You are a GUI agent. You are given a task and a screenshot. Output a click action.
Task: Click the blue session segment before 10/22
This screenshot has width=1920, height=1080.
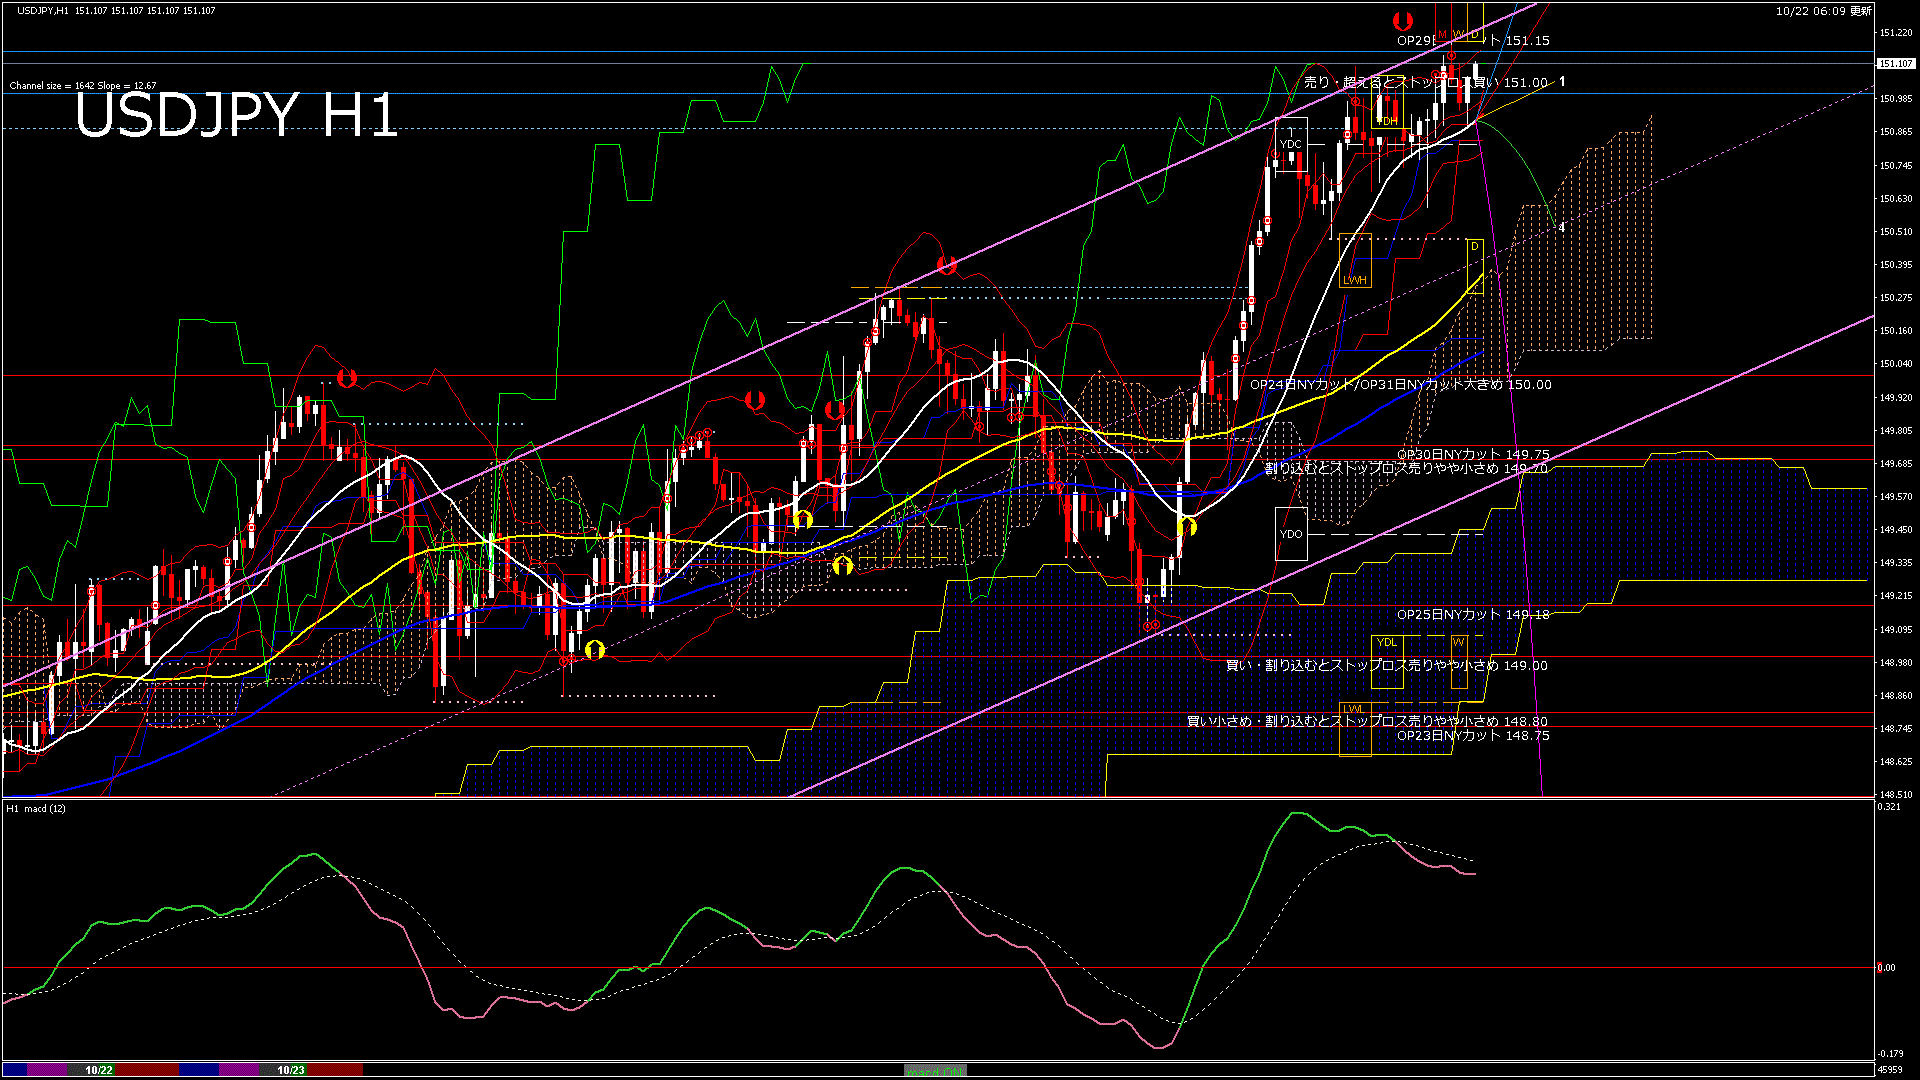[15, 1070]
